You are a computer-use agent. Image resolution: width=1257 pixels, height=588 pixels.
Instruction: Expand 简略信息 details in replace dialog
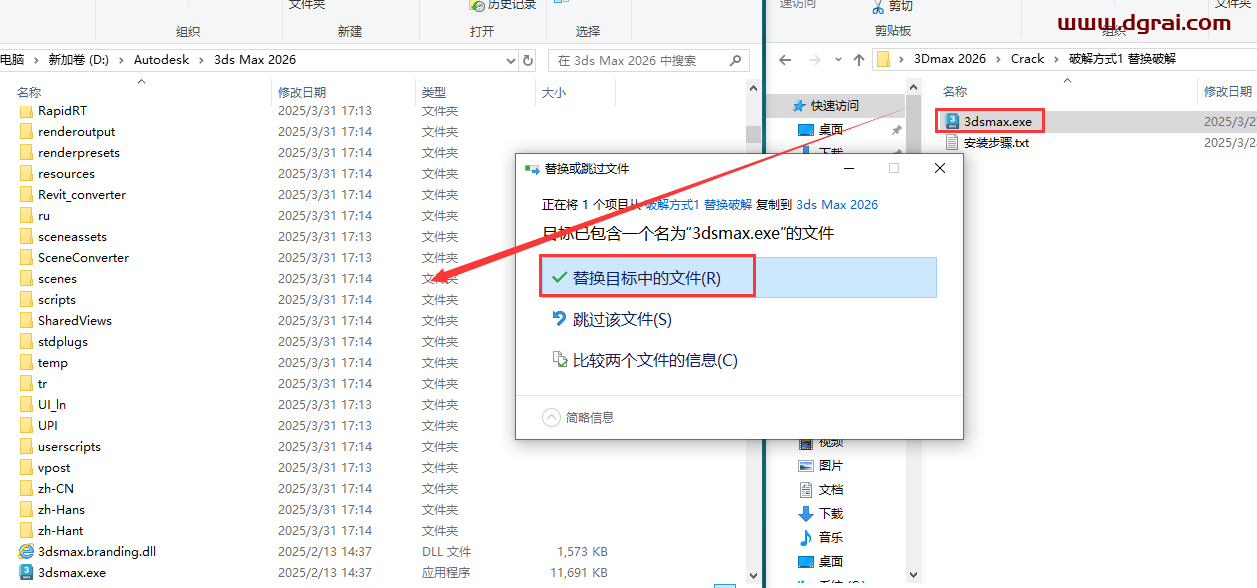(x=578, y=418)
